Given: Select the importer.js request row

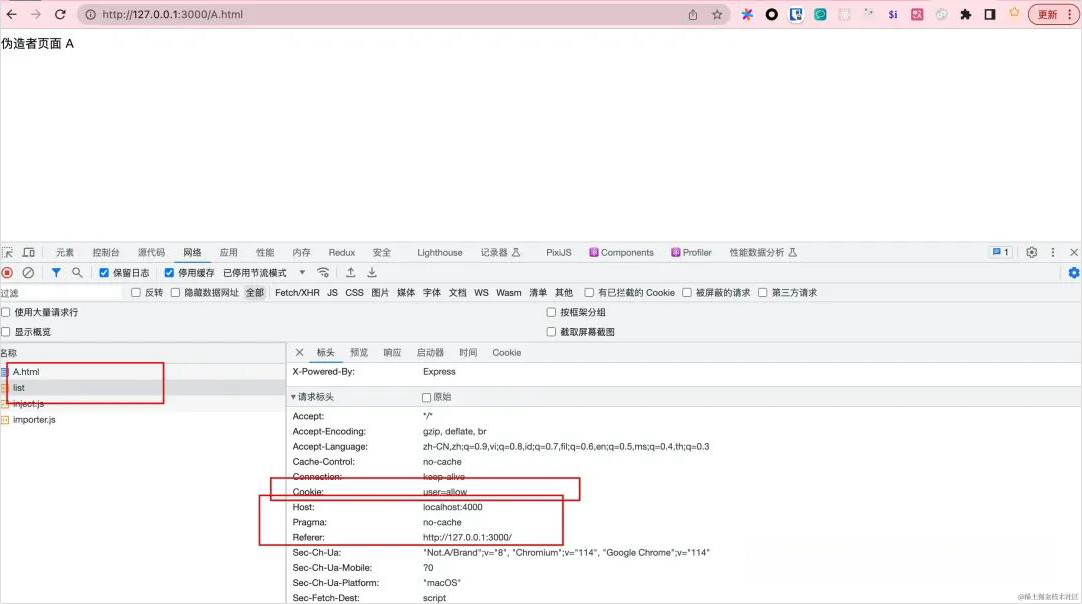Looking at the screenshot, I should tap(143, 420).
